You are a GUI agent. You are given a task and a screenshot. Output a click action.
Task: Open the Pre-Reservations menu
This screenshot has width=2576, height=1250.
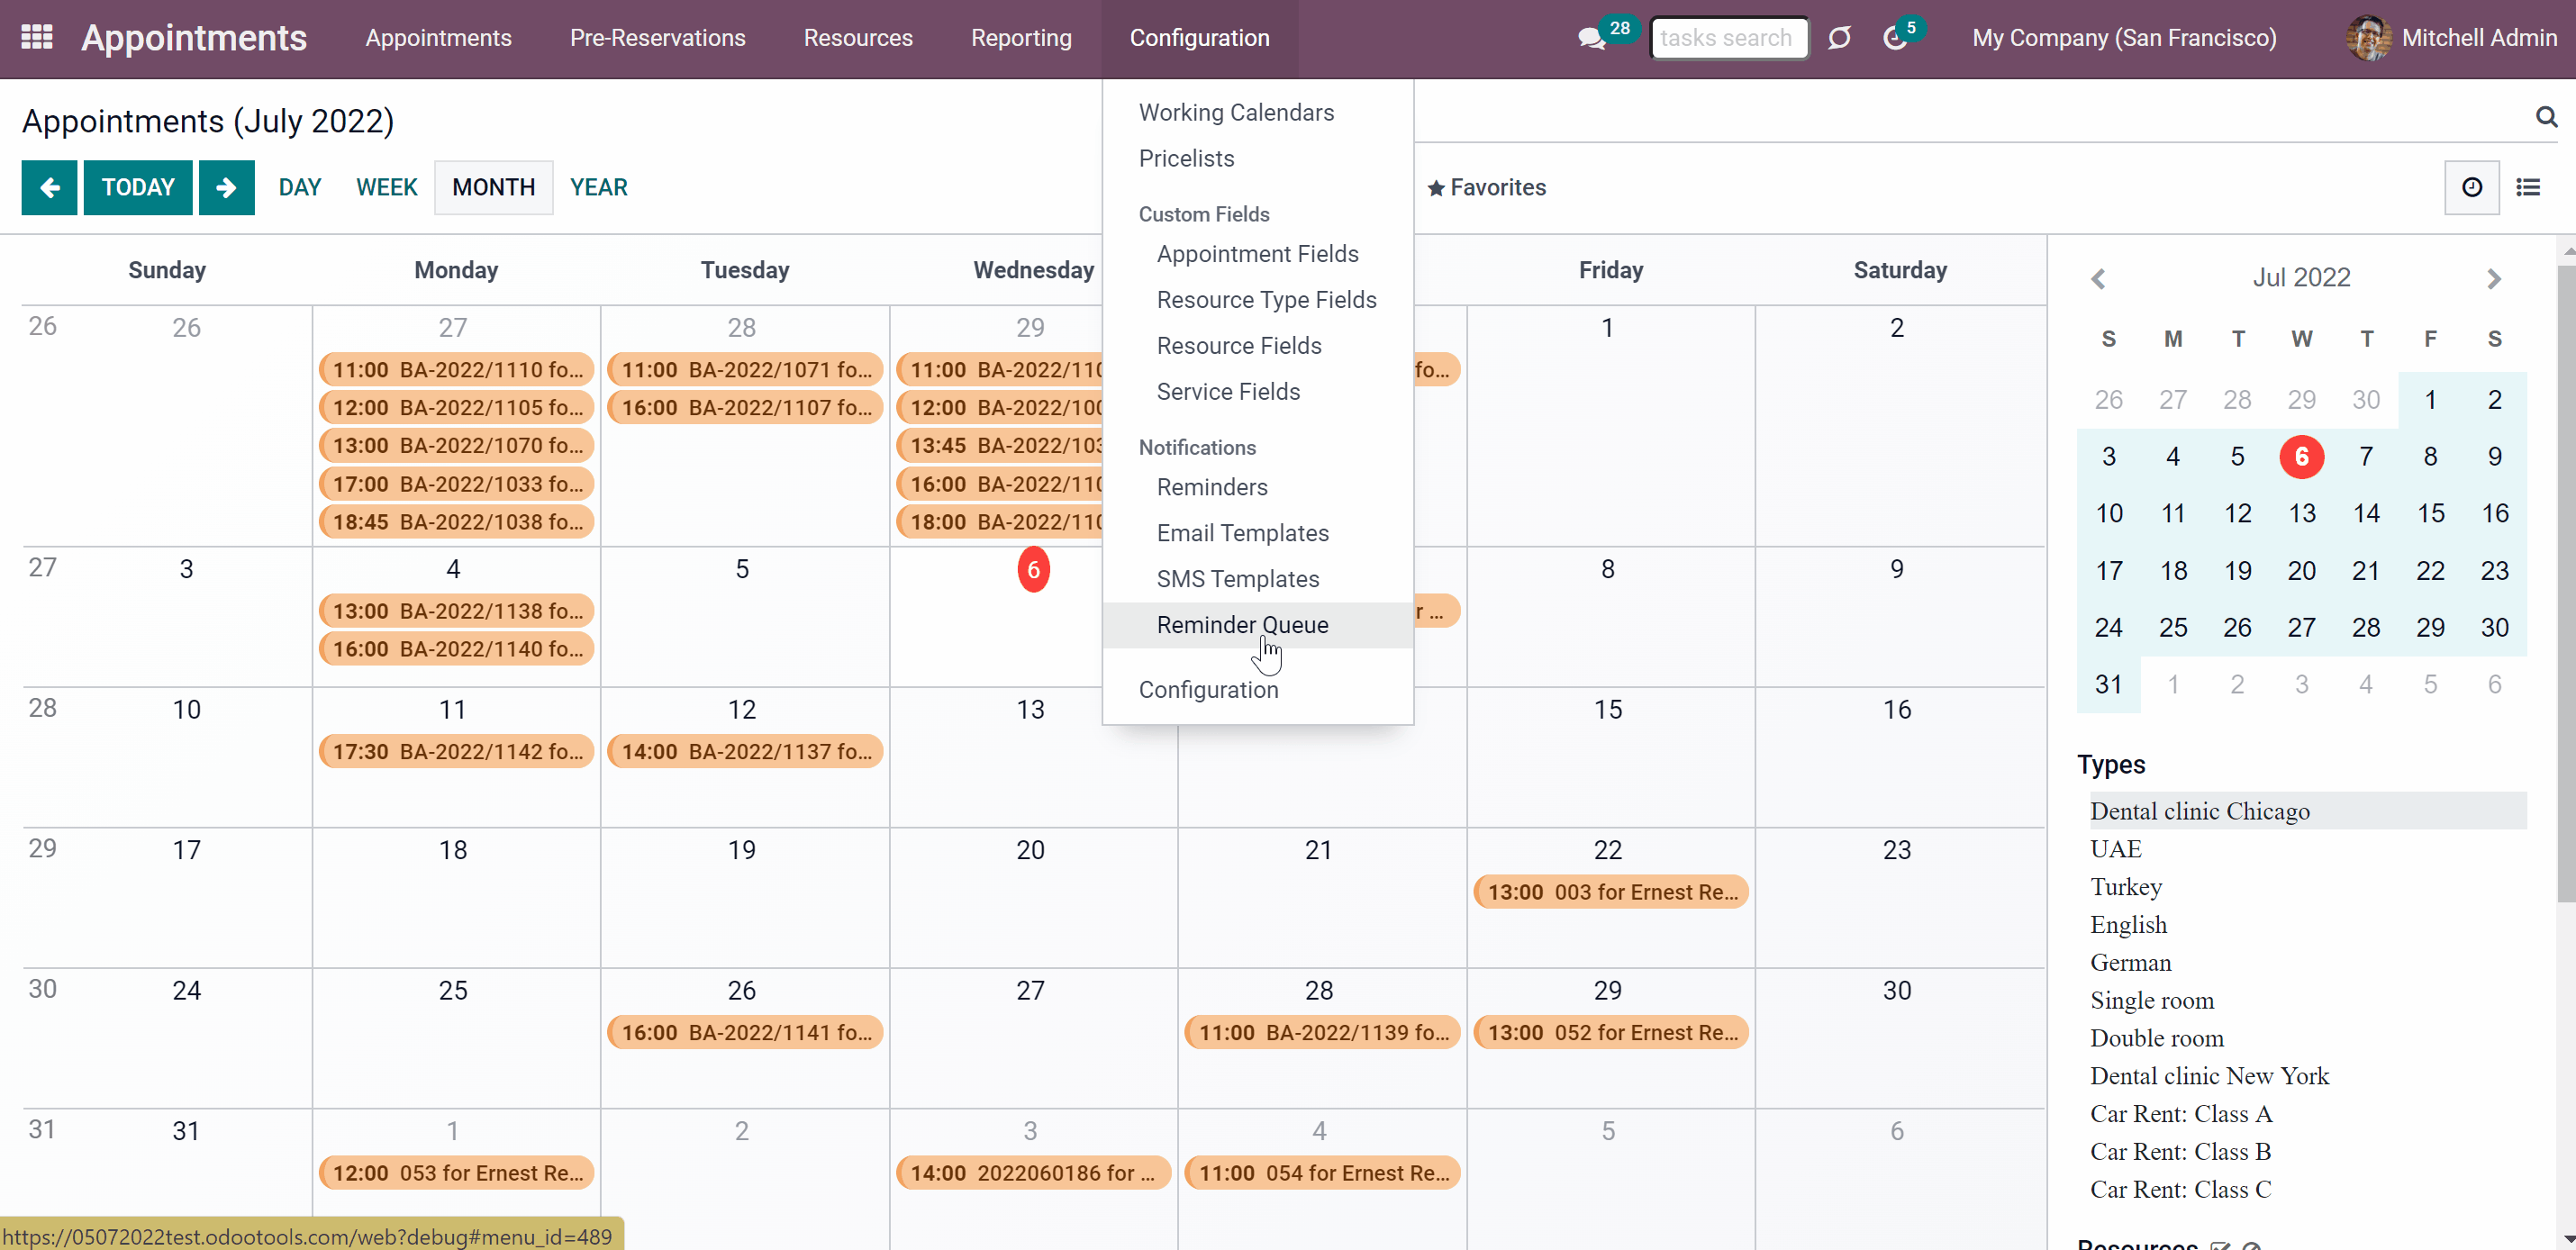[x=657, y=38]
